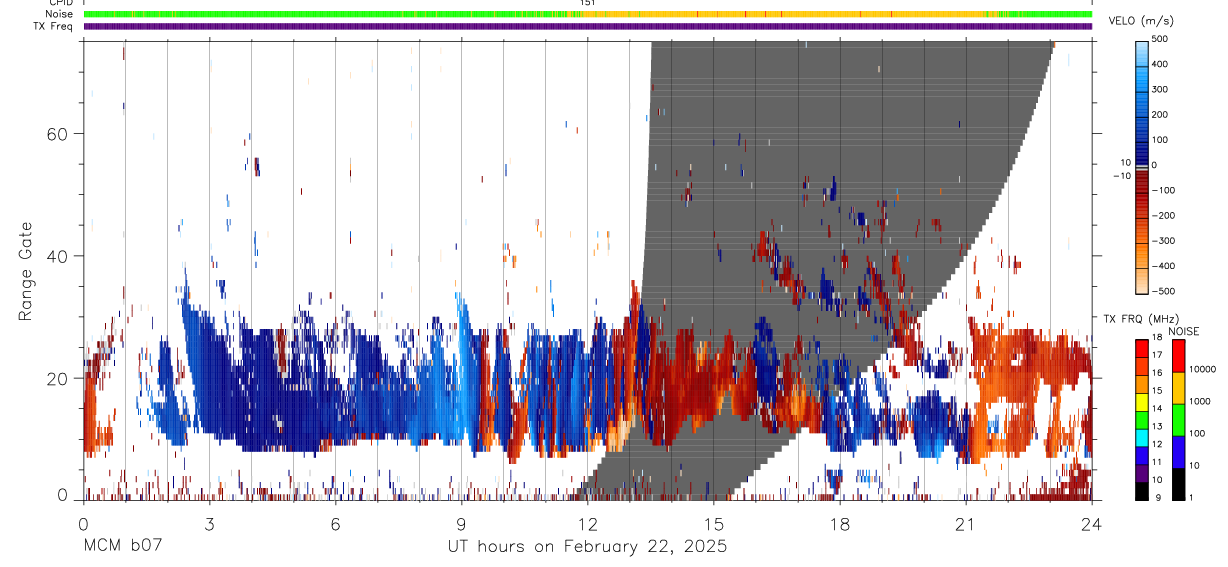Click the "10000" label on the NOISE scale
Screen dimensions: 1228x567
1202,369
